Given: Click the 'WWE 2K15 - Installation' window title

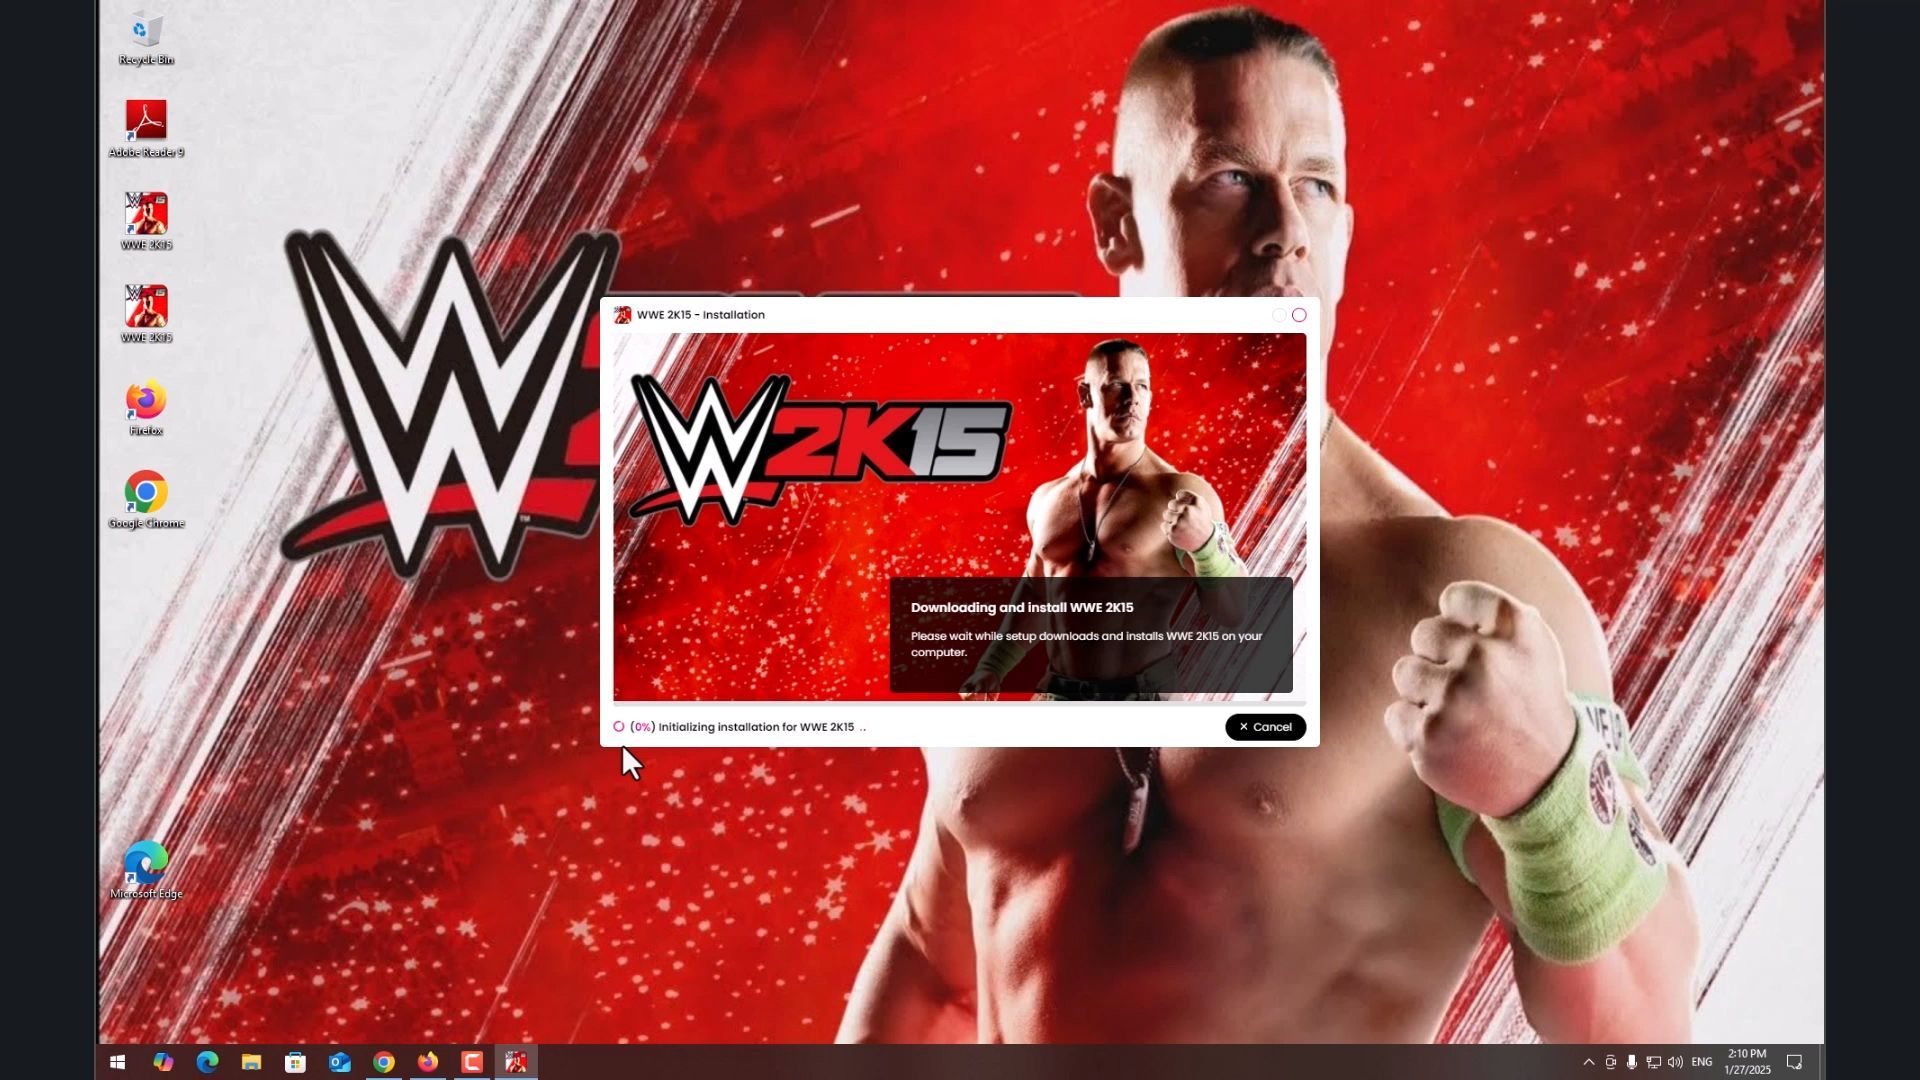Looking at the screenshot, I should (x=701, y=315).
